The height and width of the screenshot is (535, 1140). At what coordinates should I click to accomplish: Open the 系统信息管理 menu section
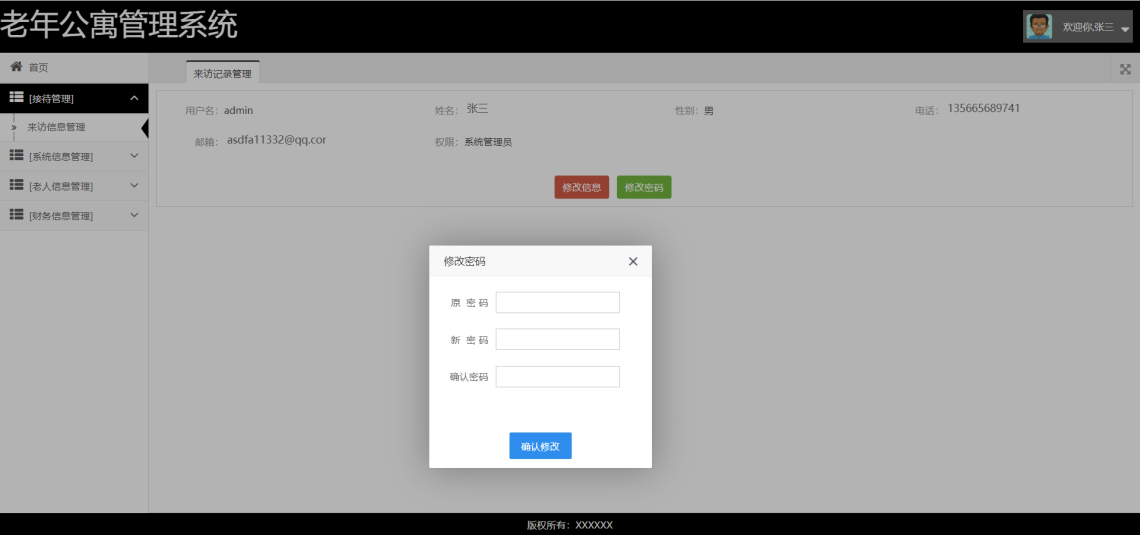click(74, 156)
